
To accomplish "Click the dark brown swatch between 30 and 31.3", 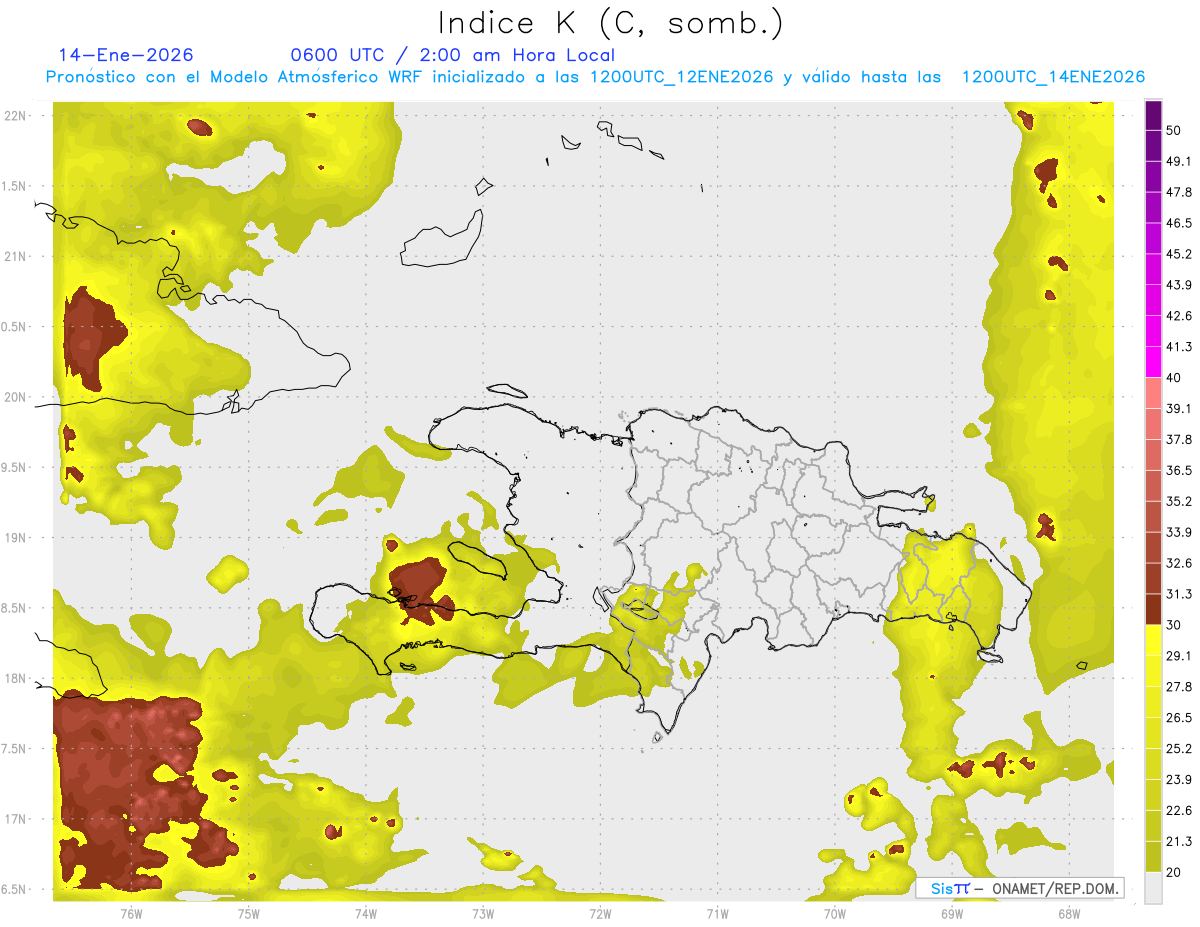I will pos(1153,609).
